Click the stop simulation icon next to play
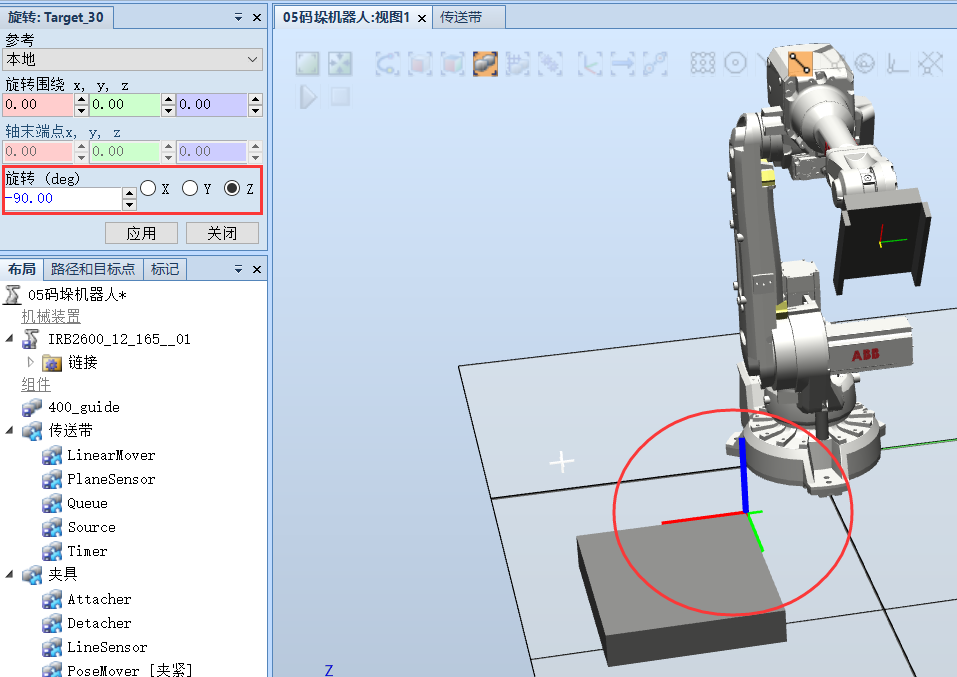Image resolution: width=957 pixels, height=677 pixels. tap(340, 97)
